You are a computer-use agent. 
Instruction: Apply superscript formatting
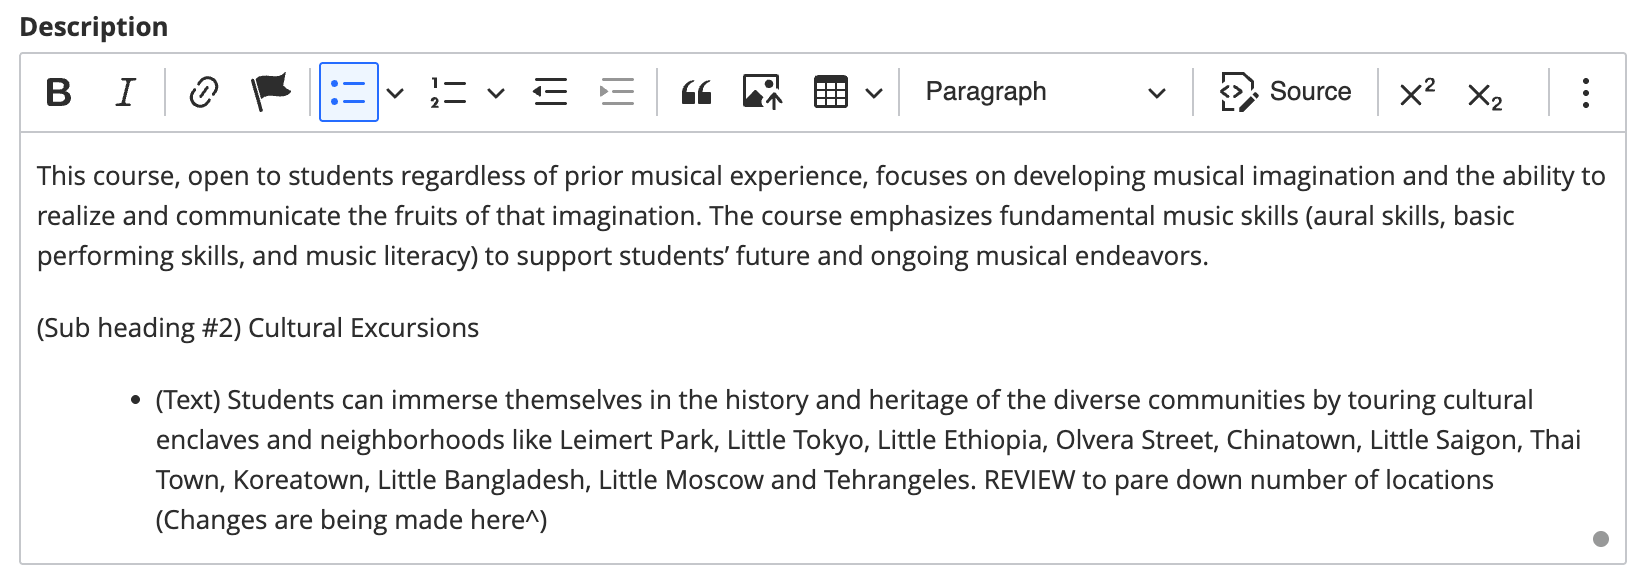1417,93
